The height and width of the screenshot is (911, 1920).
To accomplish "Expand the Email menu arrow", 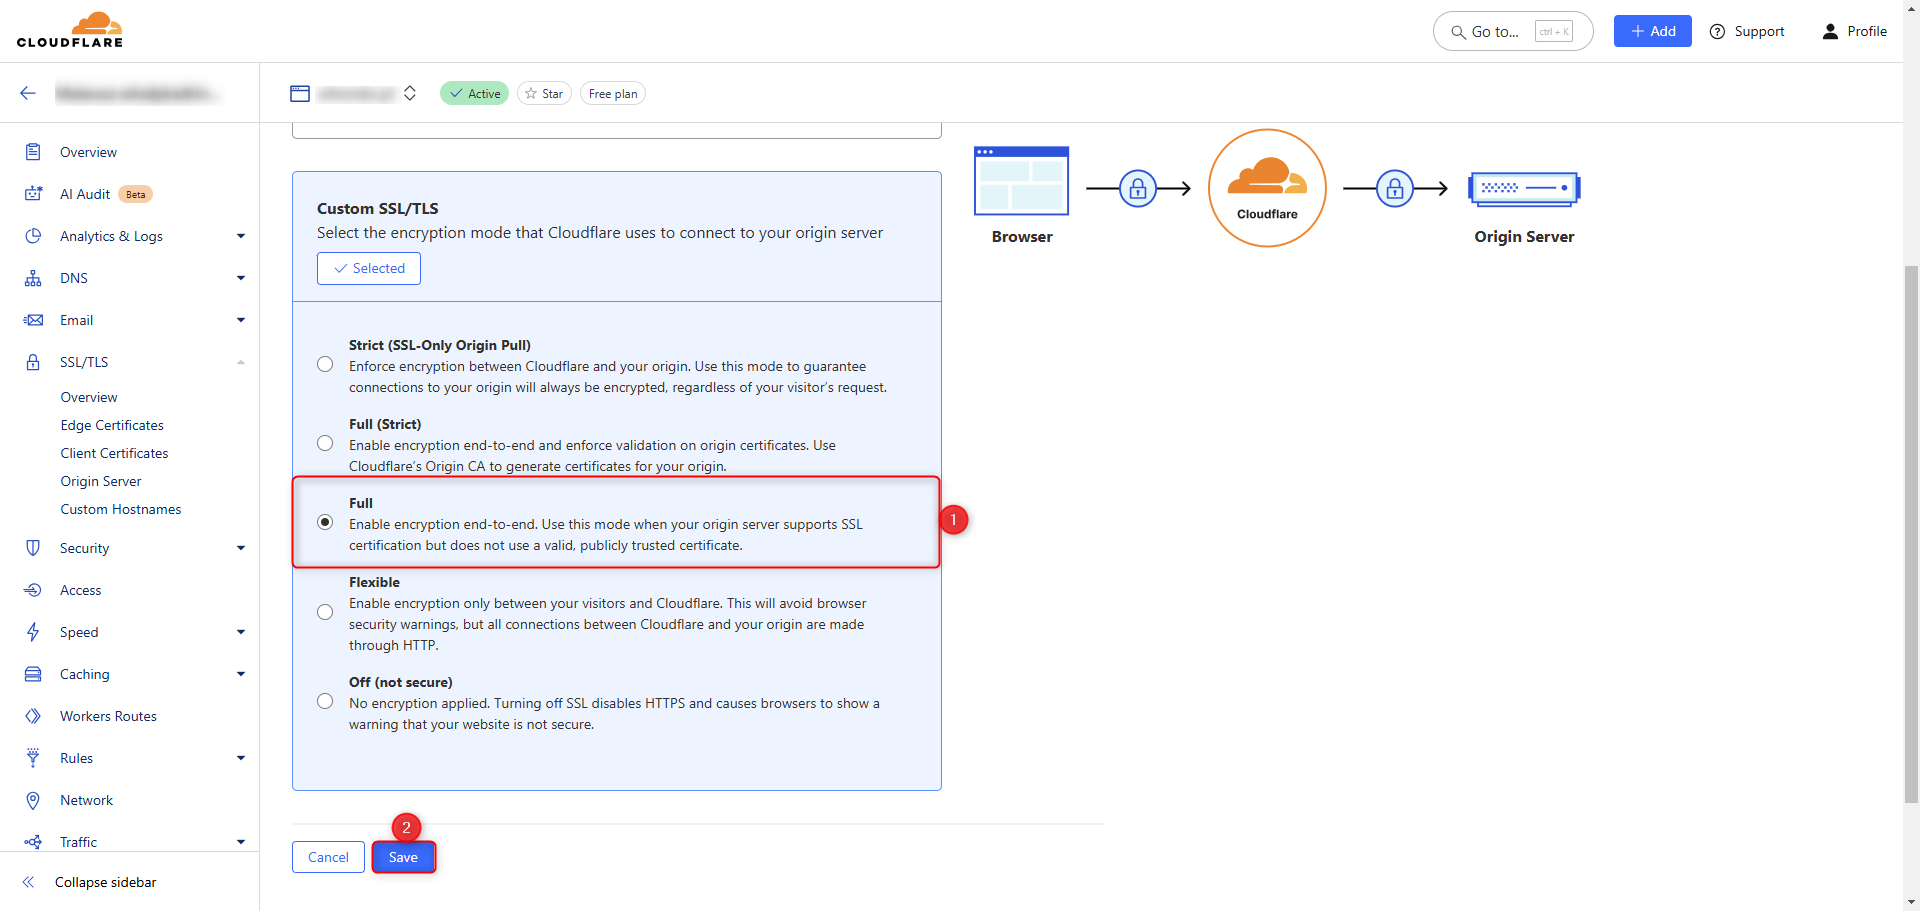I will [241, 320].
